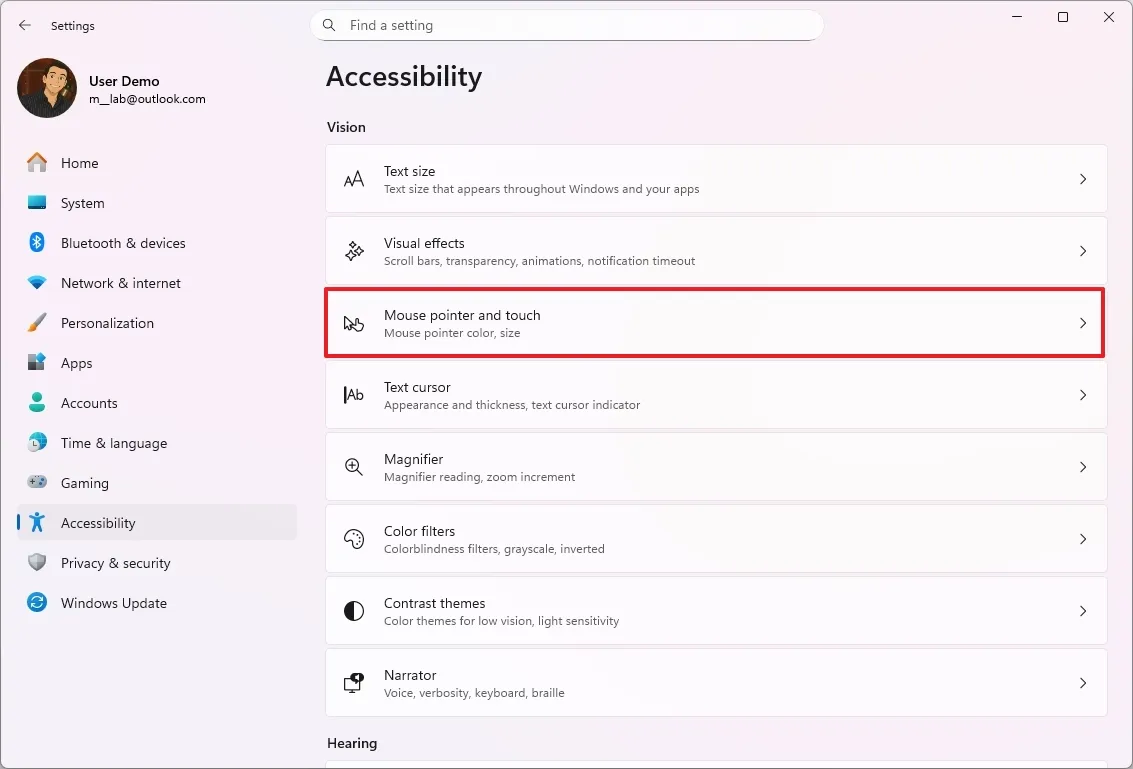Select the Bluetooth & devices sidebar icon
Image resolution: width=1133 pixels, height=769 pixels.
36,243
